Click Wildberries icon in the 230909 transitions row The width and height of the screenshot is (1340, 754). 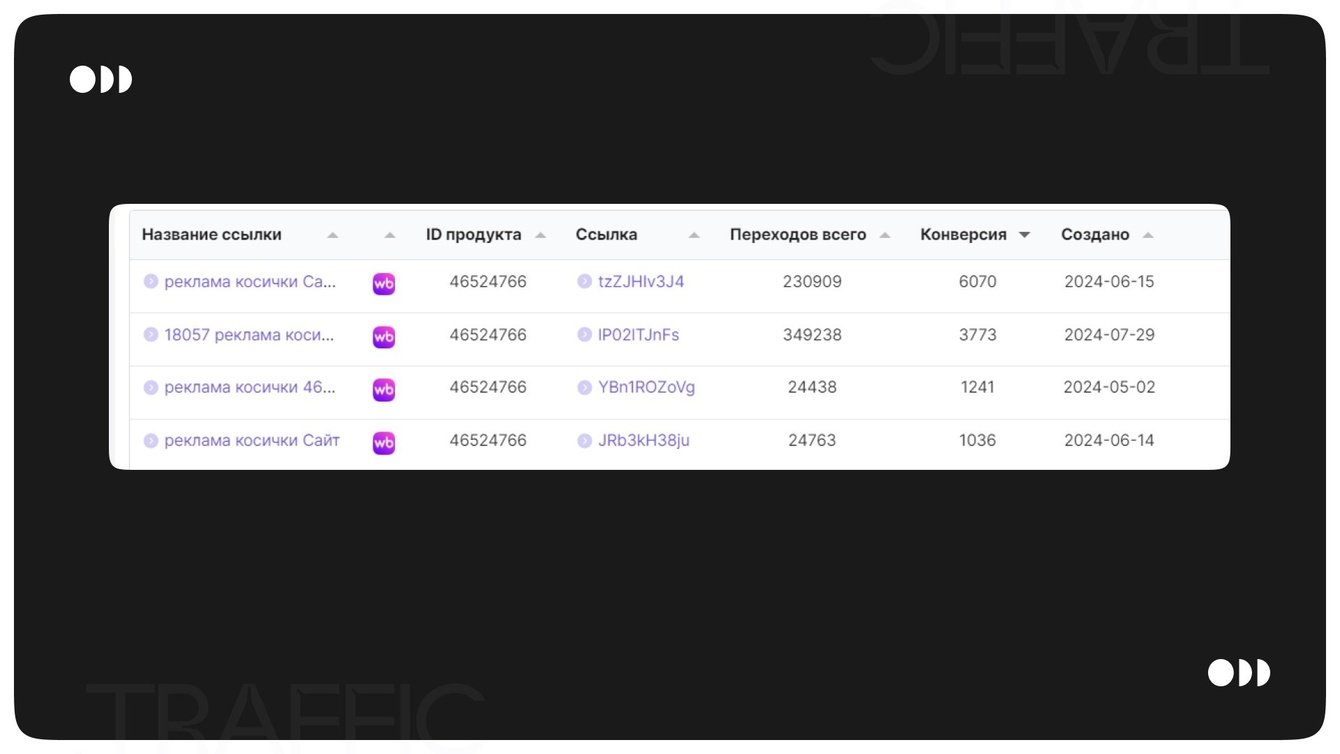384,284
